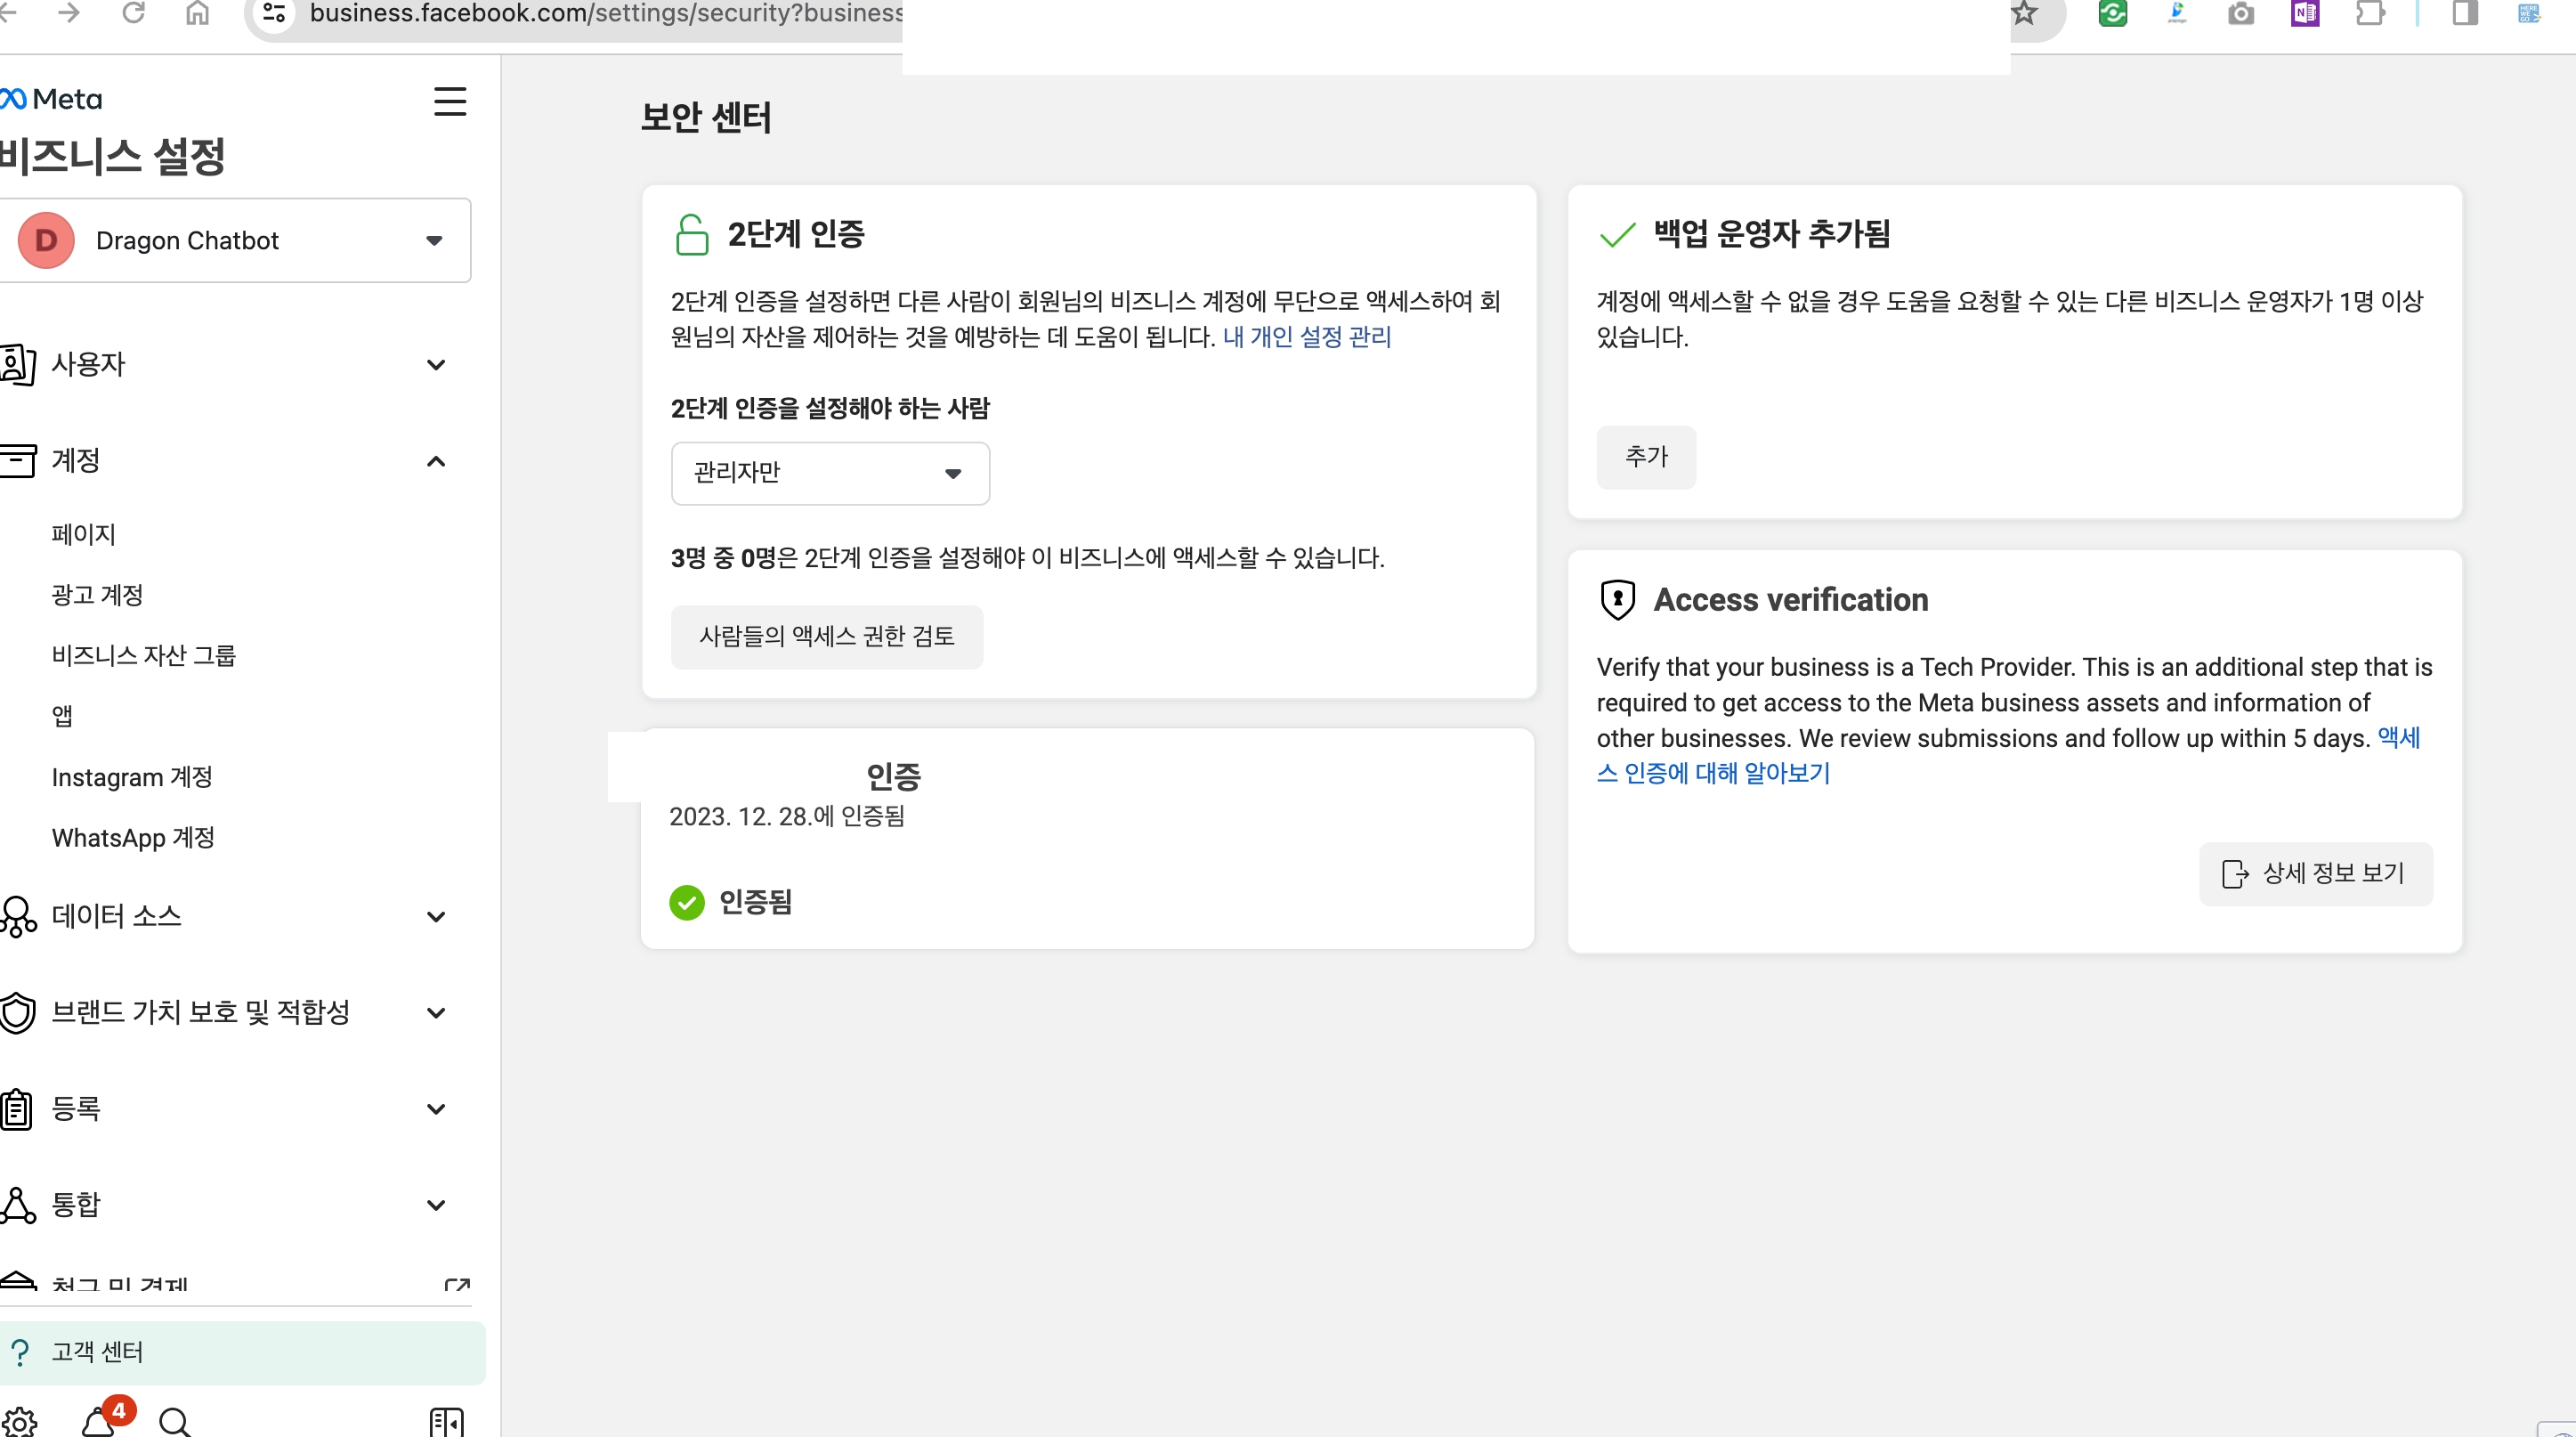Click 사람들의 액세스 권한 검토 button
Screen dimensions: 2576x1437
pyautogui.click(x=826, y=636)
